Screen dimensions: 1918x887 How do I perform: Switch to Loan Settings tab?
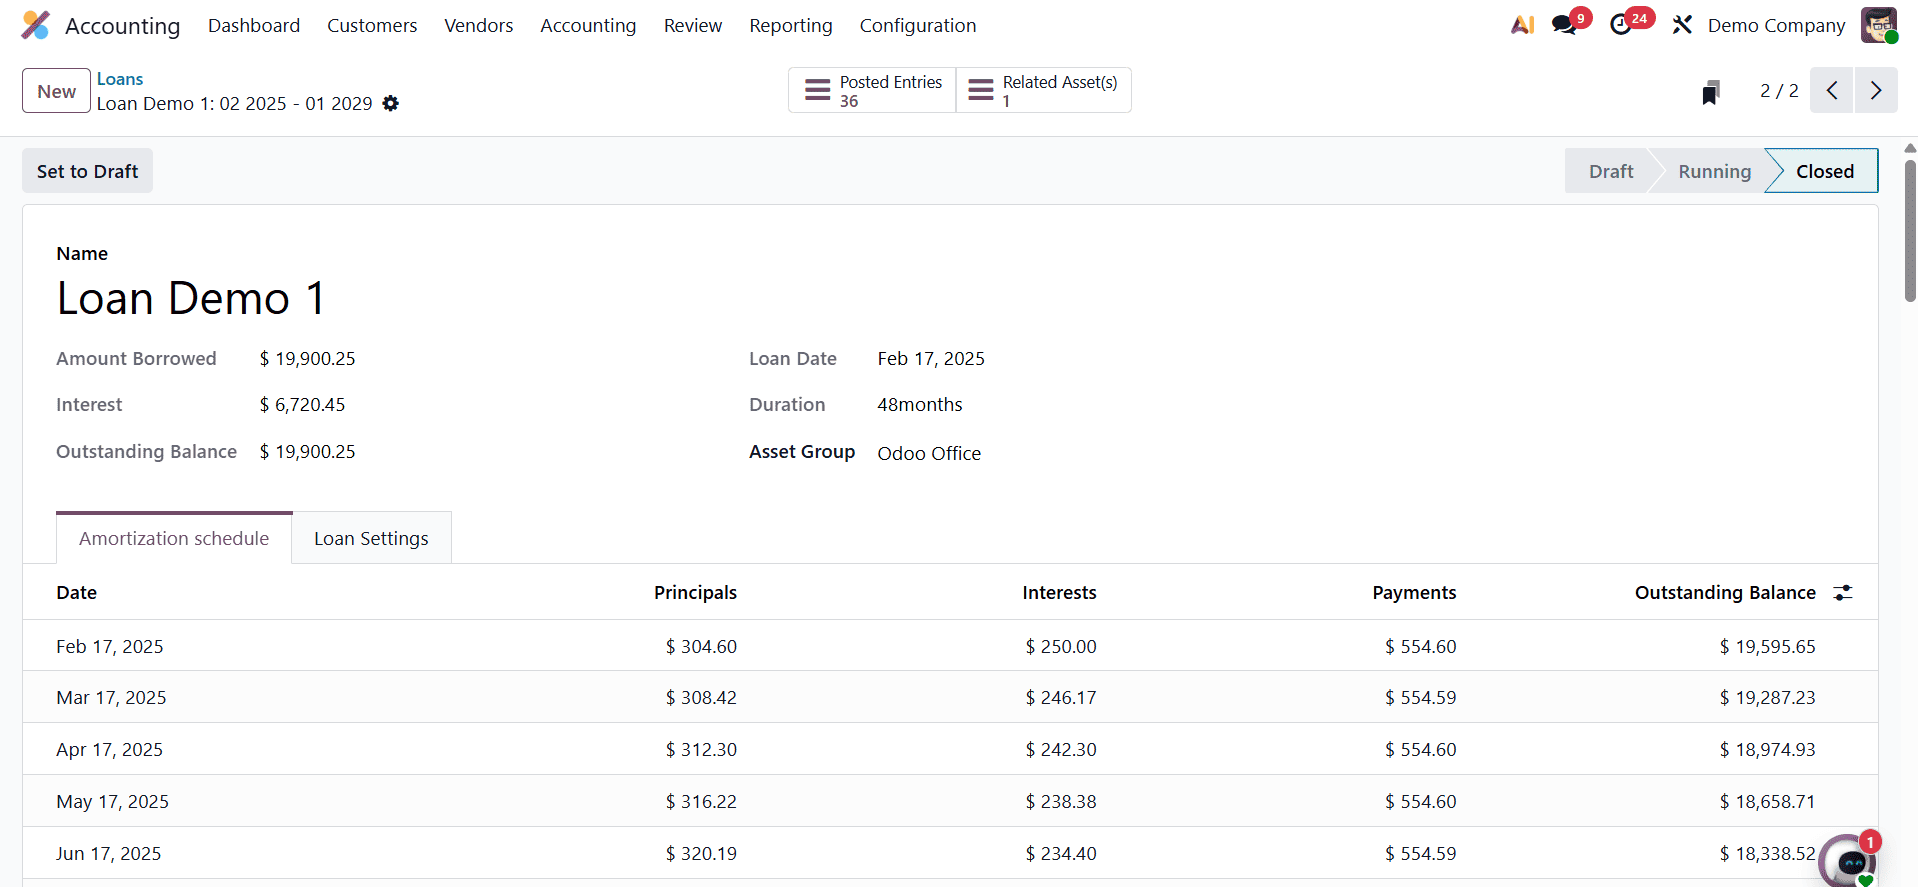click(371, 538)
